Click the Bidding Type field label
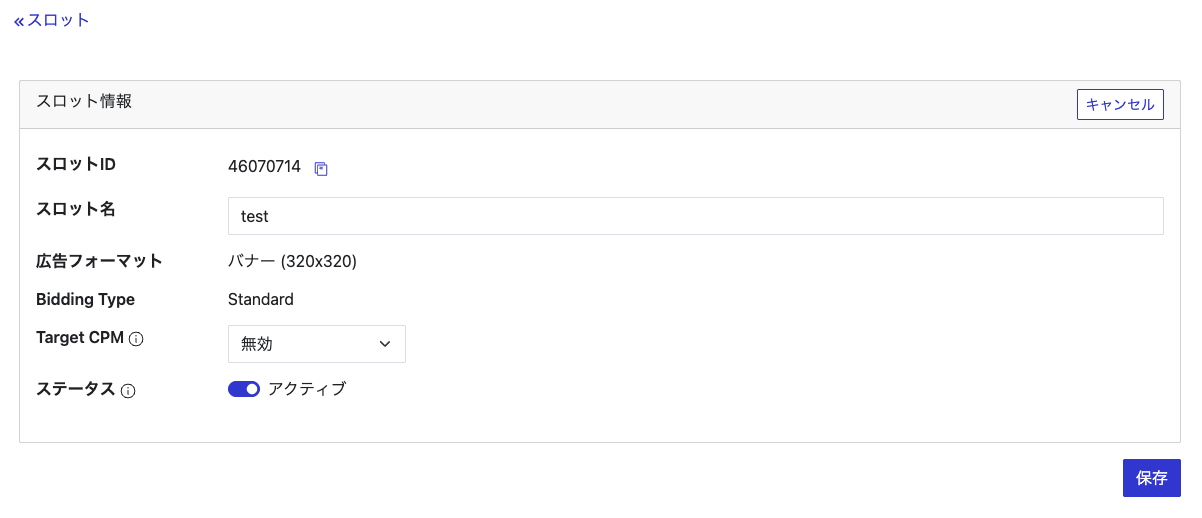1202x518 pixels. coord(85,299)
